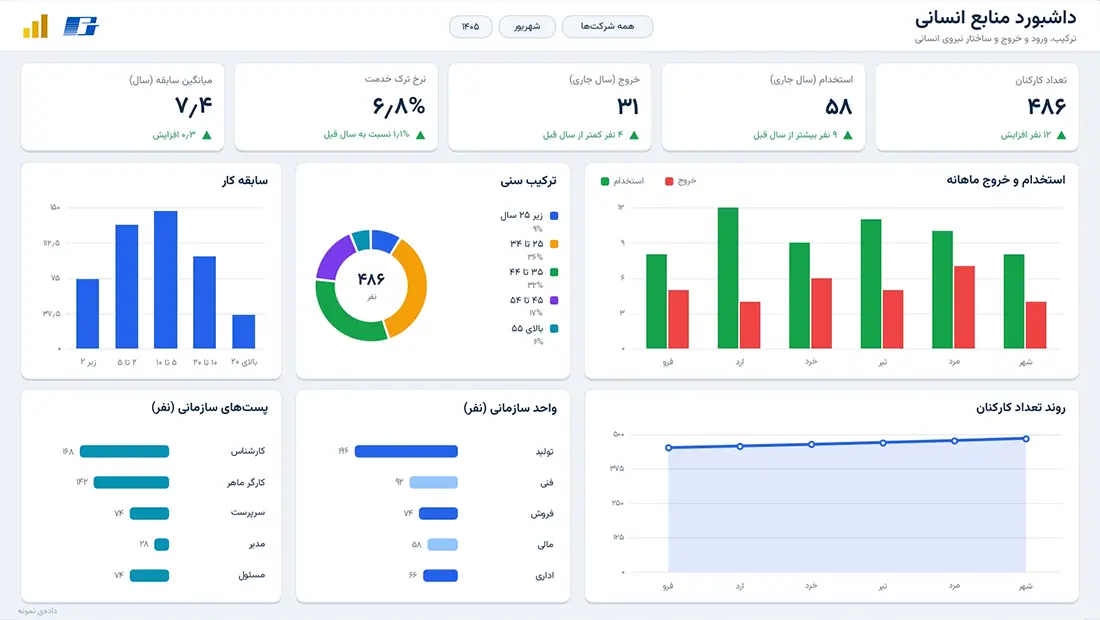This screenshot has height=620, width=1100.
Task: Open the ۱۴۰۵ year filter
Action: [471, 27]
